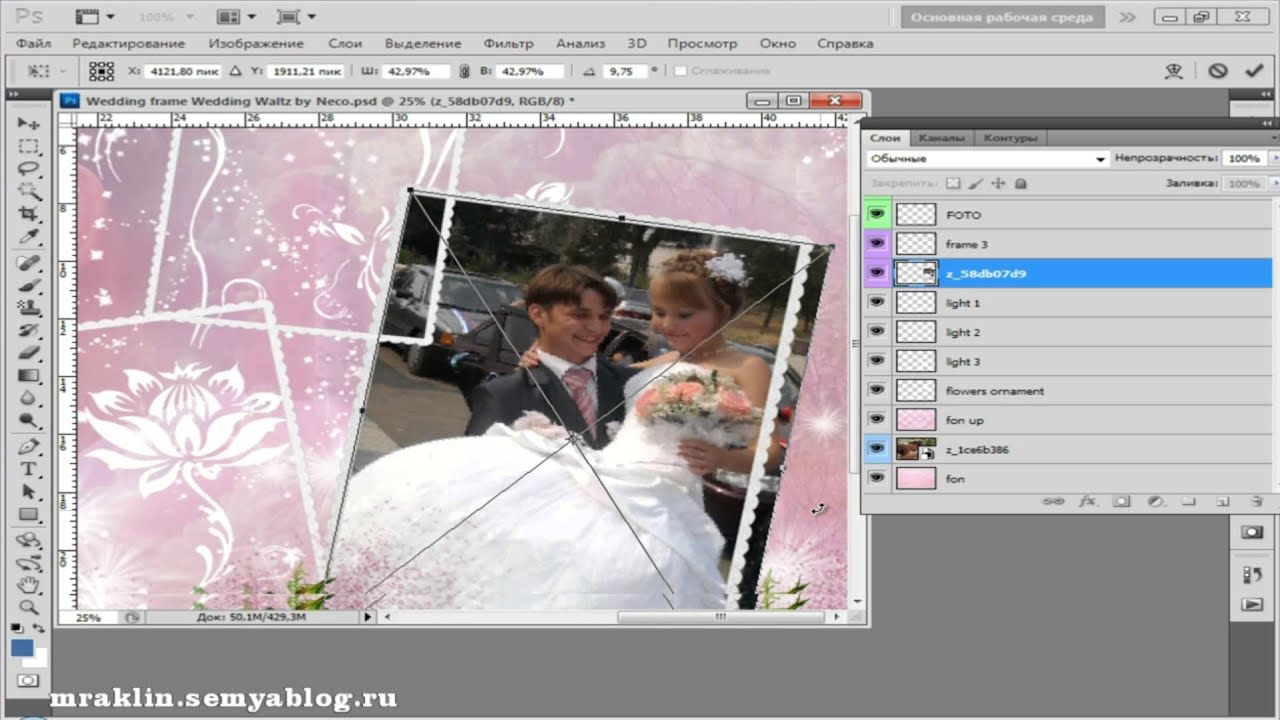This screenshot has height=720, width=1280.
Task: Expand more workspaces with double chevron
Action: pyautogui.click(x=1128, y=17)
